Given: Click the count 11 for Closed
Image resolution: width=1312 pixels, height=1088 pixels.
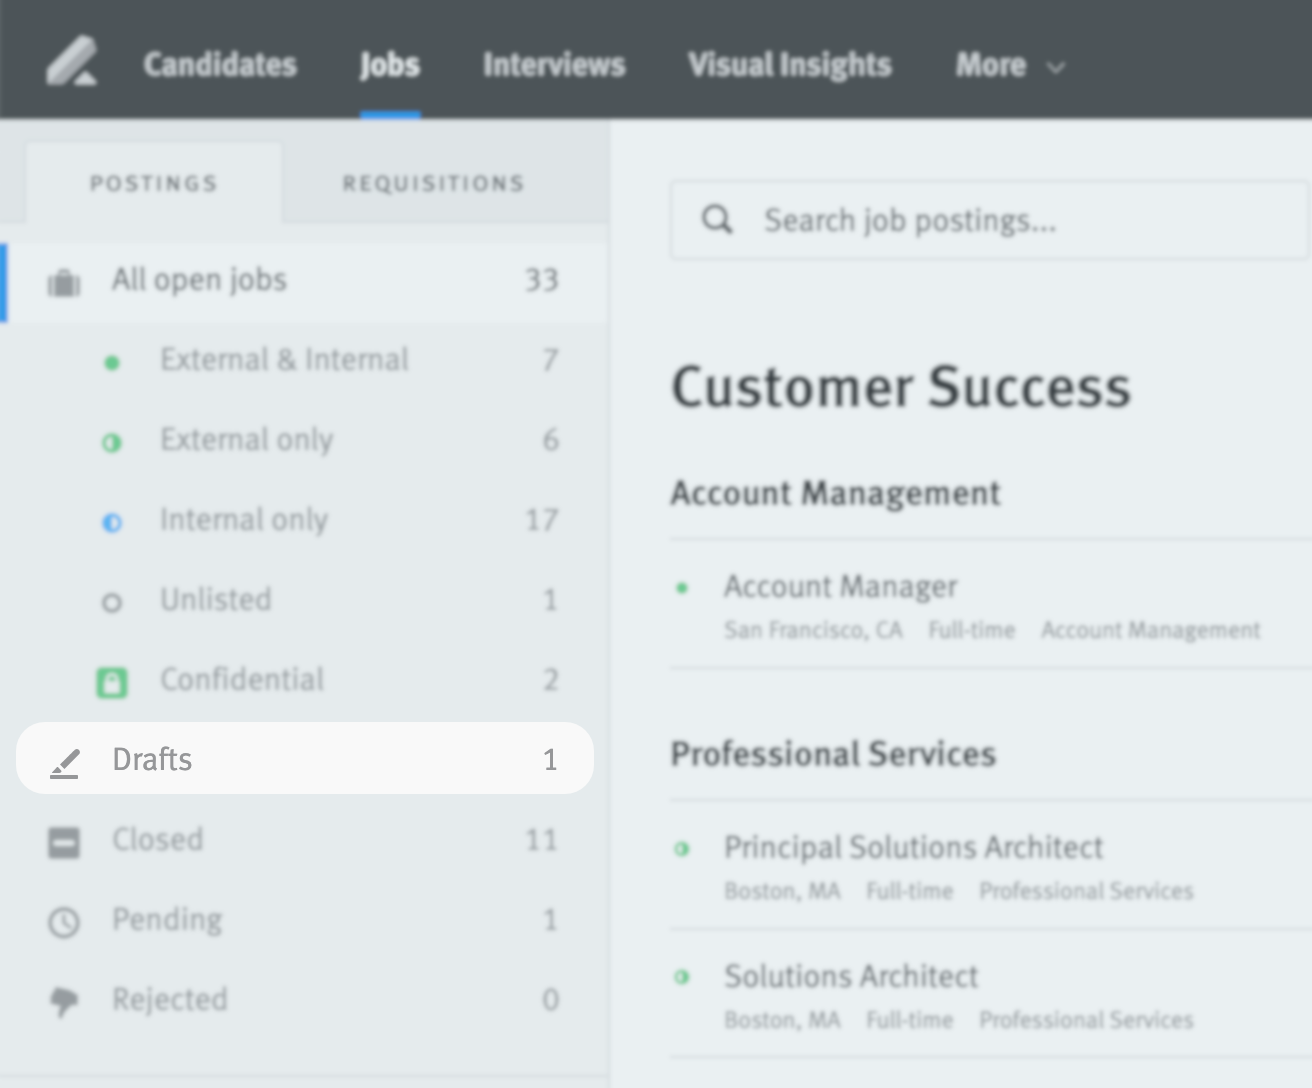Looking at the screenshot, I should [x=542, y=840].
